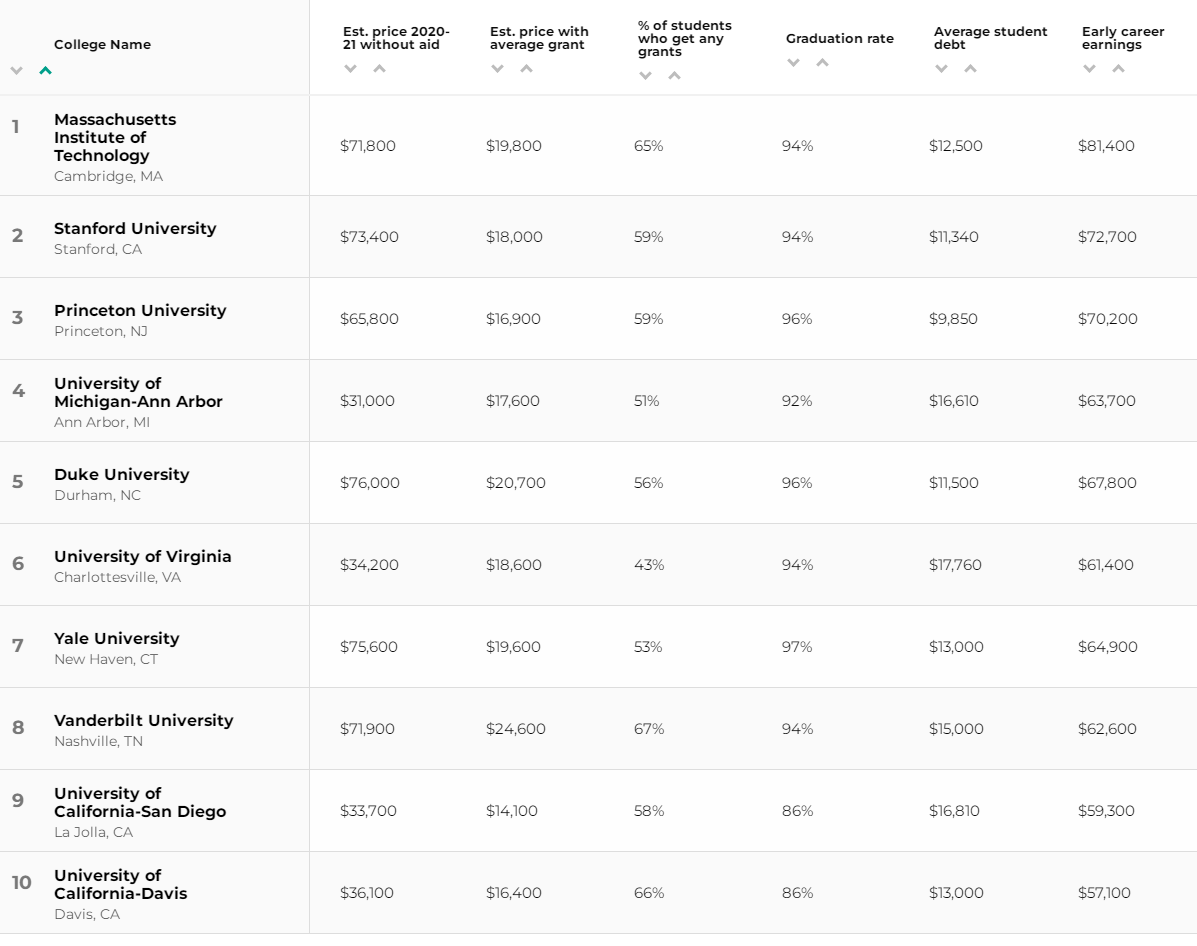Sort Early career earnings ascending arrow

(x=1118, y=68)
